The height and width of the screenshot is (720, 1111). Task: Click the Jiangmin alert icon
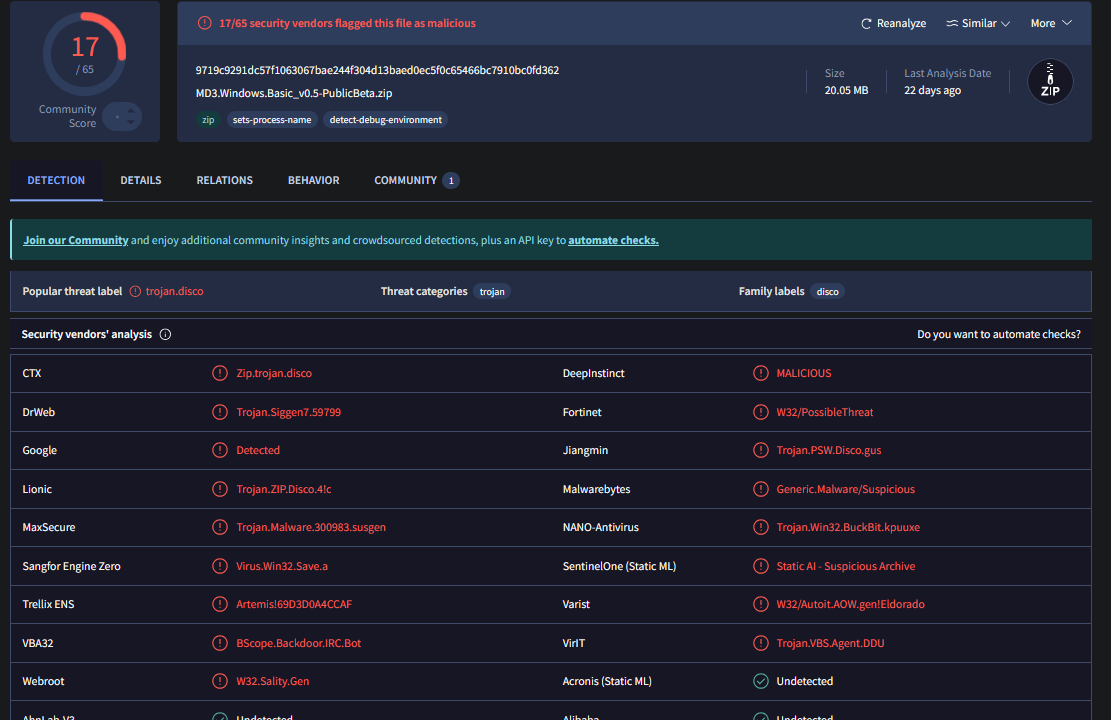coord(760,450)
